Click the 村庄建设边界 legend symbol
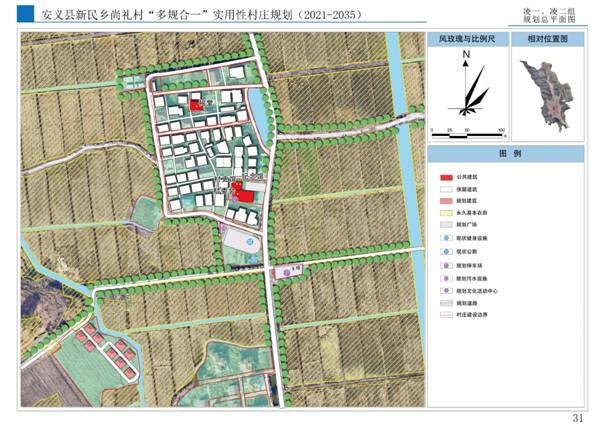Viewport: 602px width, 425px height. tap(446, 315)
